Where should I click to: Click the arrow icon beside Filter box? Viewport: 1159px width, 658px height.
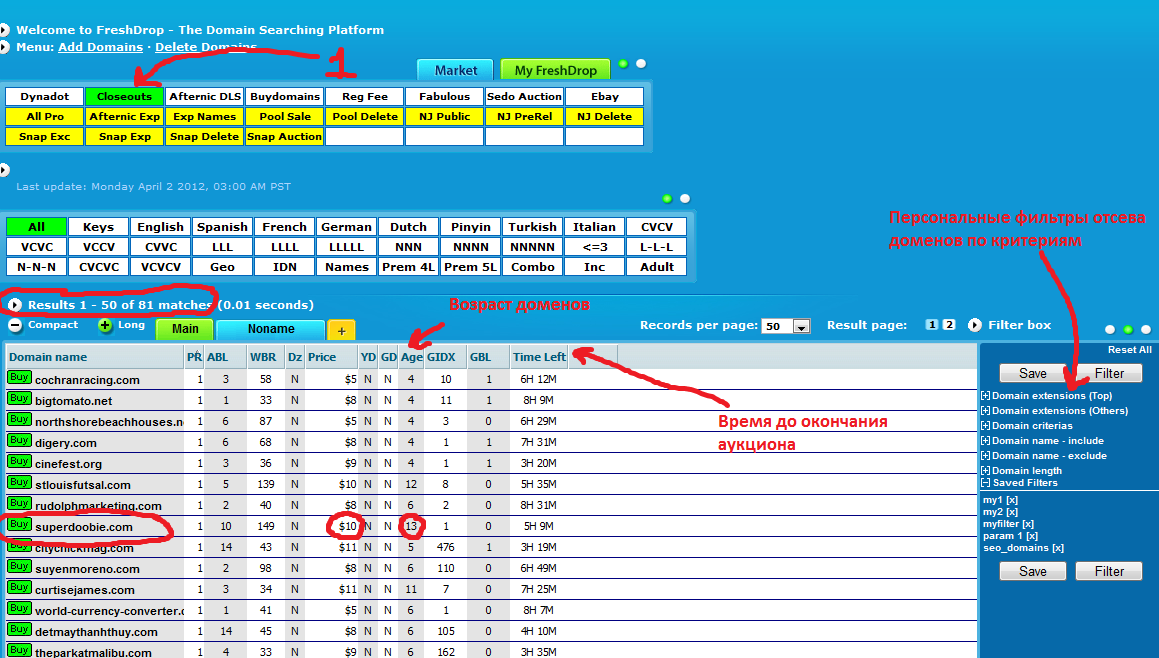975,325
